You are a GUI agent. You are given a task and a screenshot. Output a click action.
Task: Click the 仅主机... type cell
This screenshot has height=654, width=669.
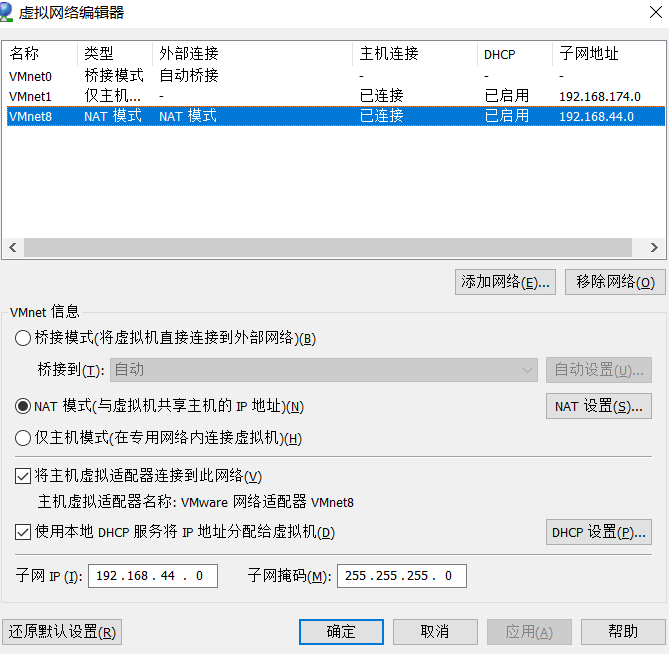(112, 96)
